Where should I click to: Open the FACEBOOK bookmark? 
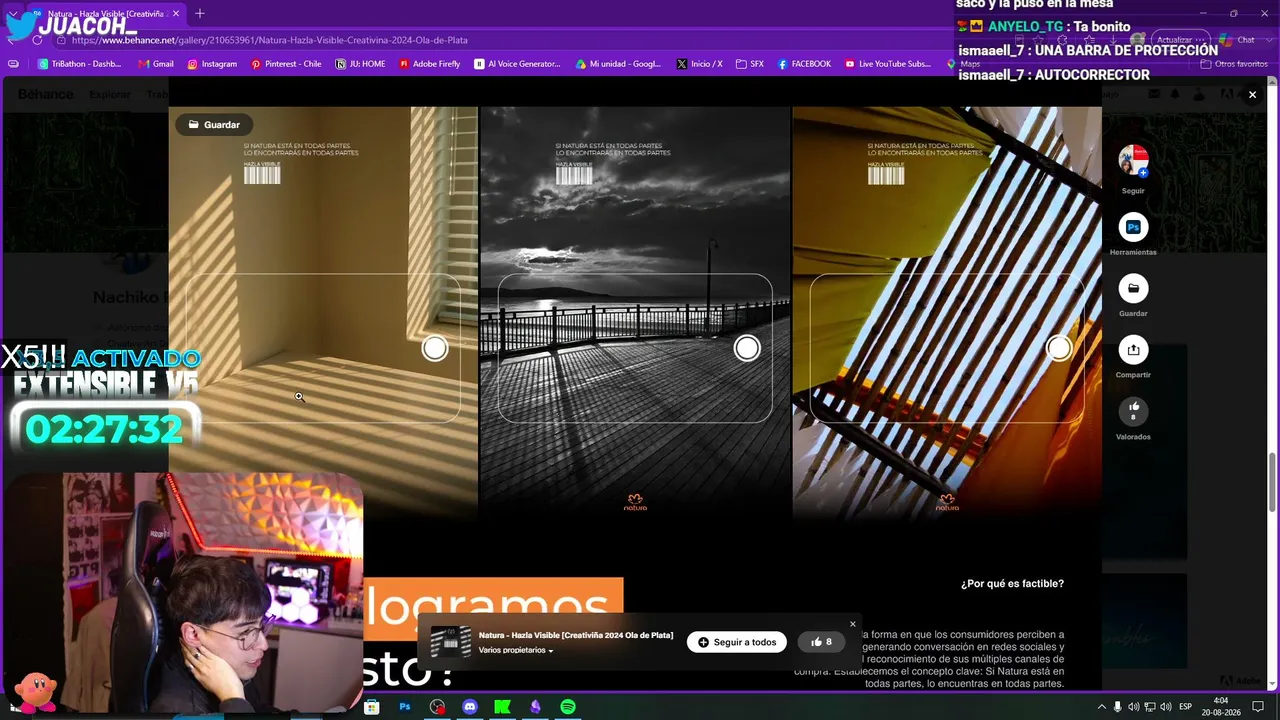click(x=804, y=64)
